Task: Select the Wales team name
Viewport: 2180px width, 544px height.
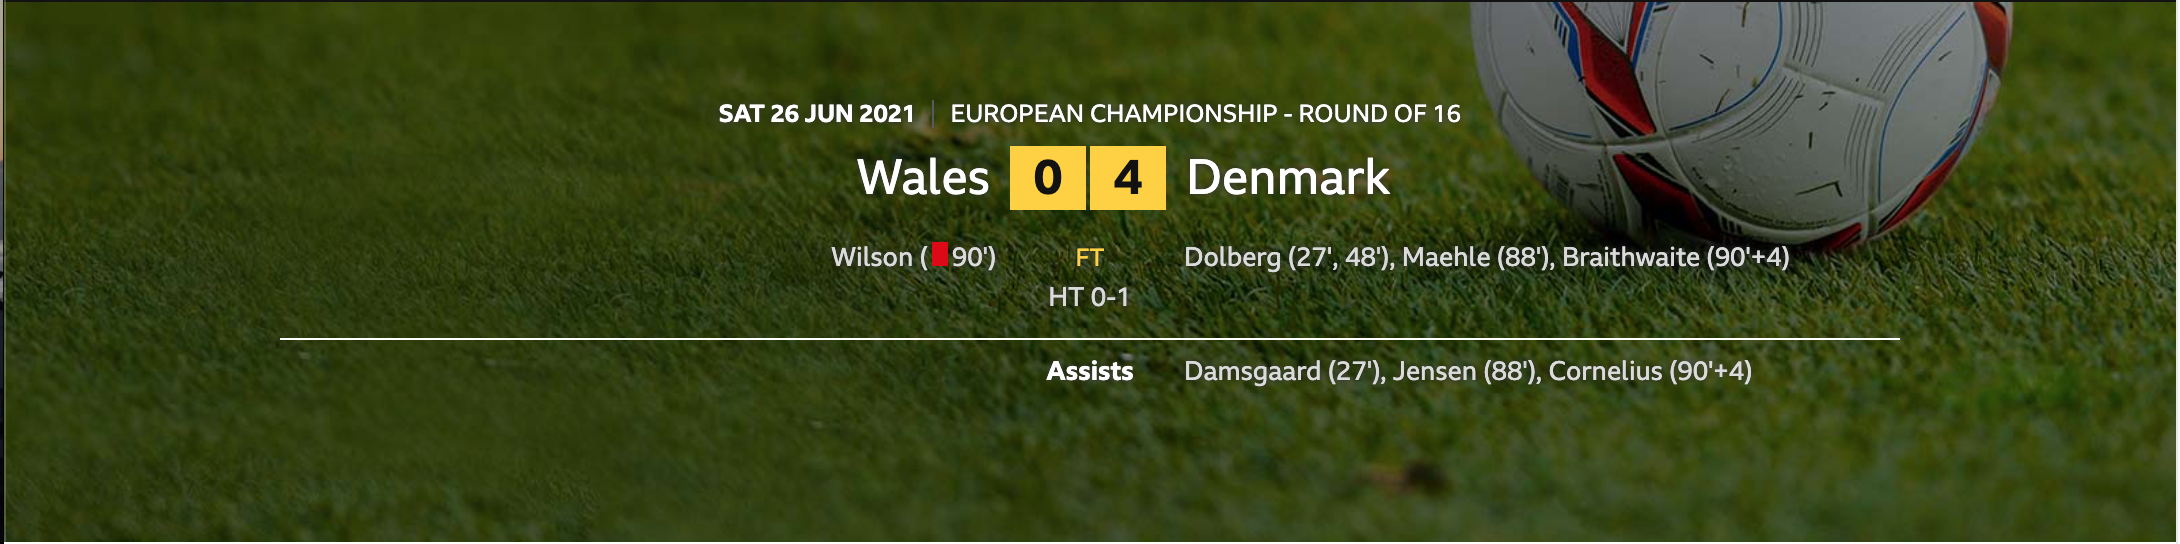Action: pyautogui.click(x=923, y=178)
